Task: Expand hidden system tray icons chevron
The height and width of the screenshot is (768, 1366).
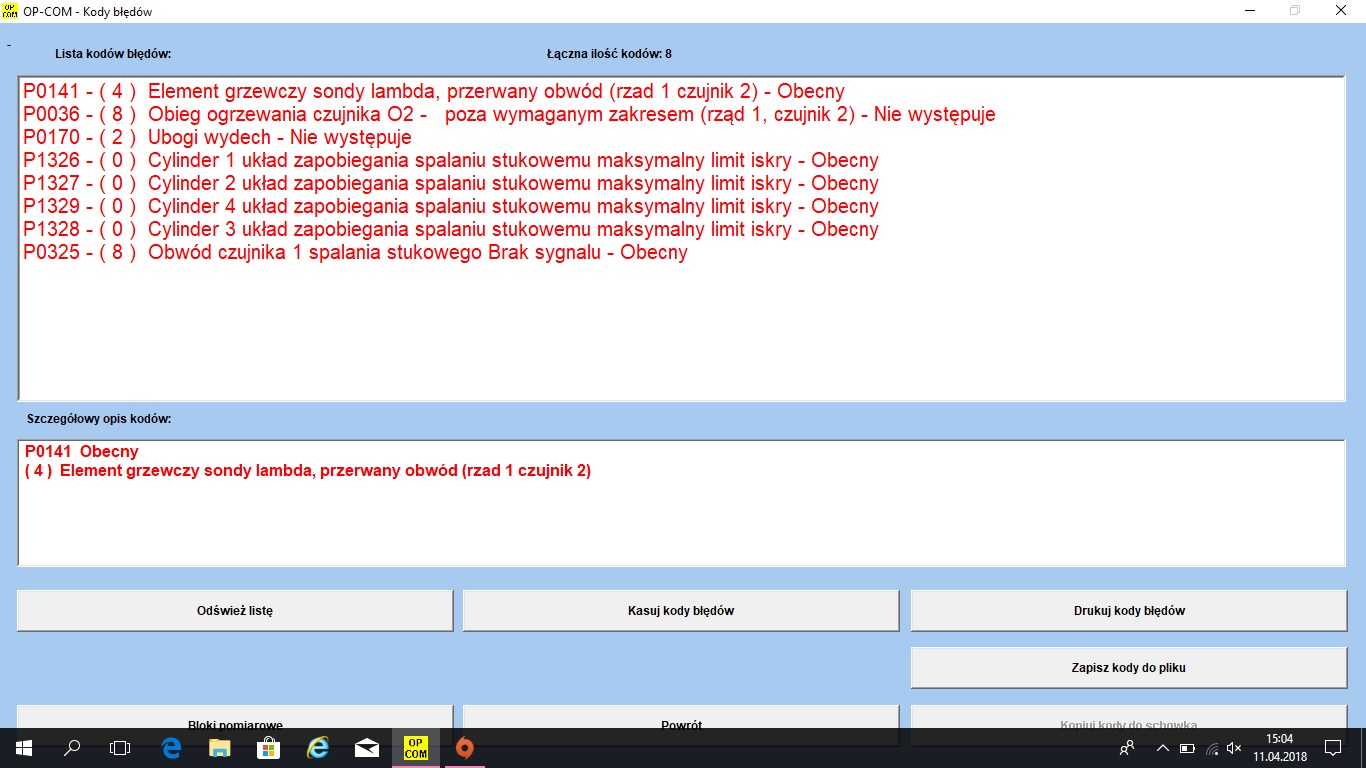Action: [x=1162, y=747]
